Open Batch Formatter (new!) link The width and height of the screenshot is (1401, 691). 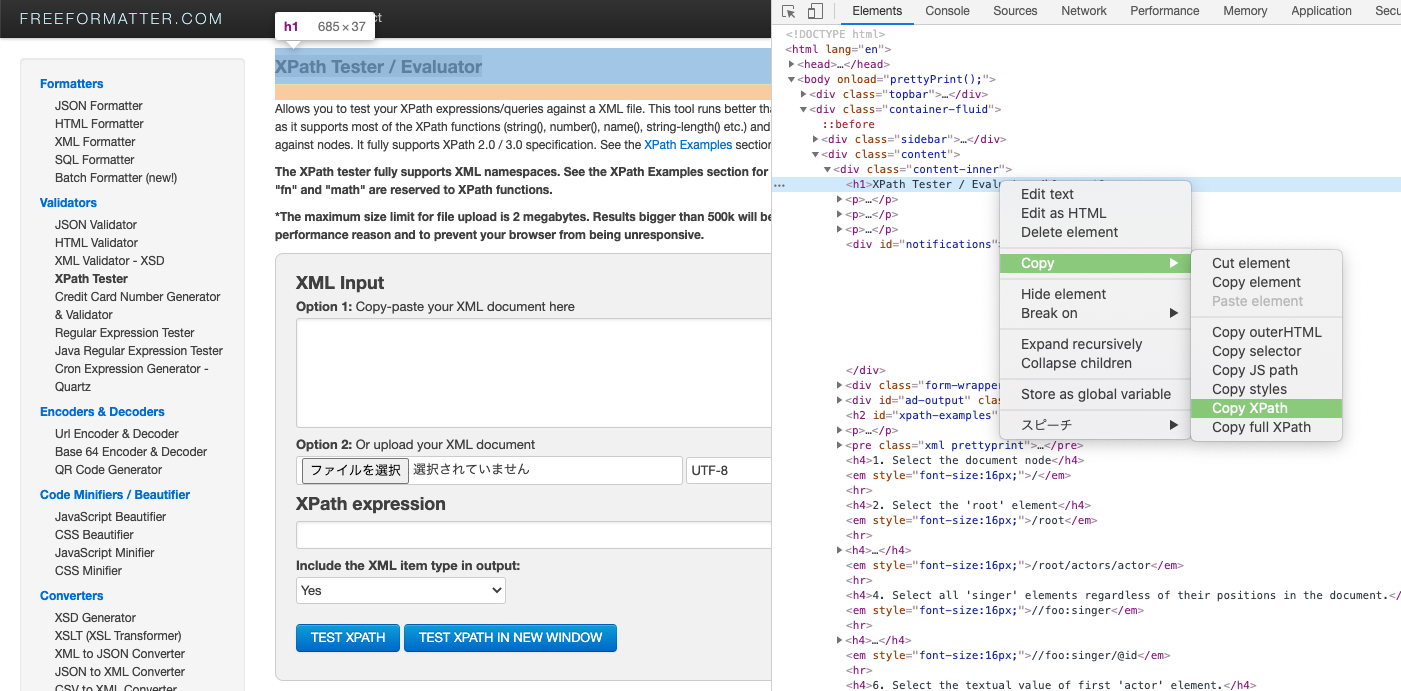pyautogui.click(x=116, y=177)
